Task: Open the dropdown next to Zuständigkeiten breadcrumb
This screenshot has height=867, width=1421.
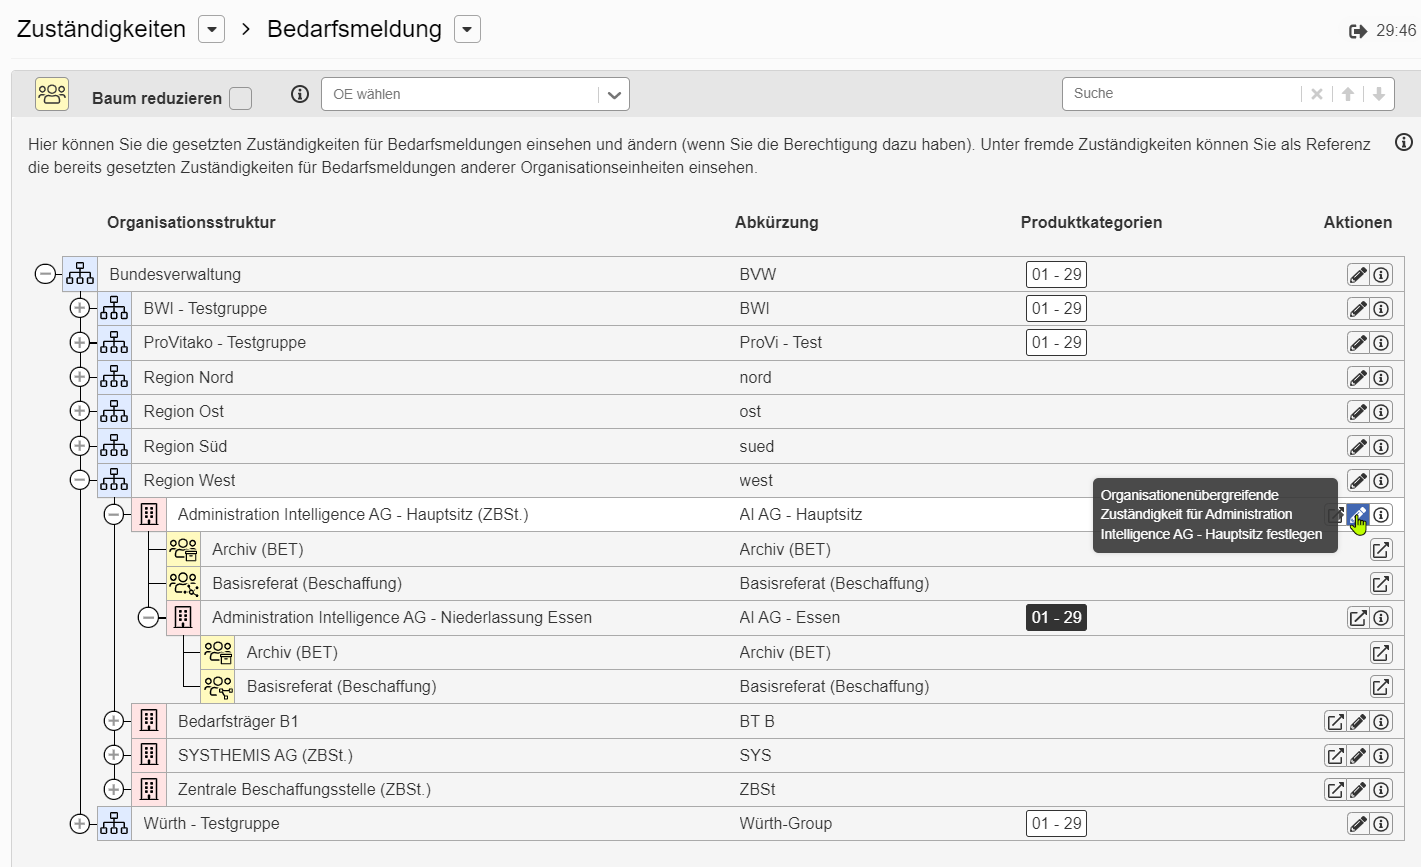Action: tap(211, 29)
